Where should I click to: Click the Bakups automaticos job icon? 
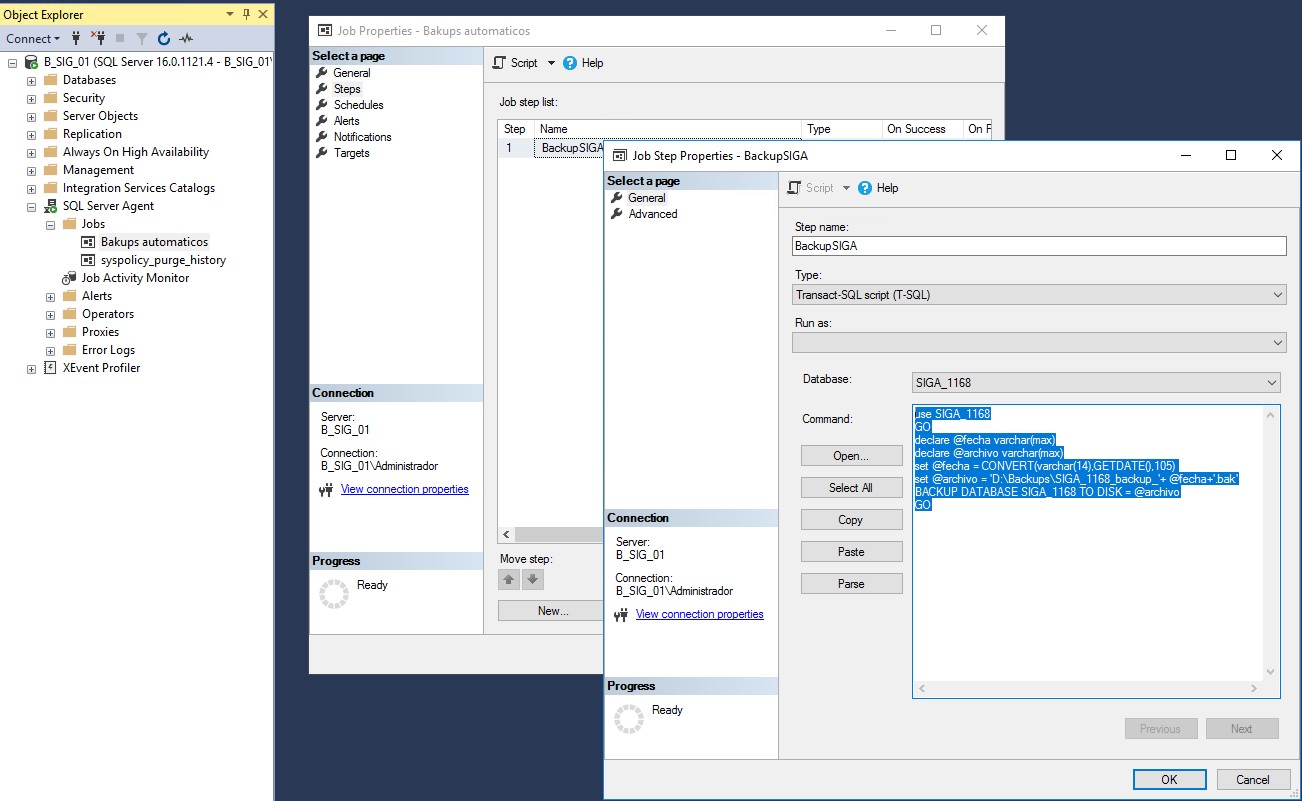(88, 242)
